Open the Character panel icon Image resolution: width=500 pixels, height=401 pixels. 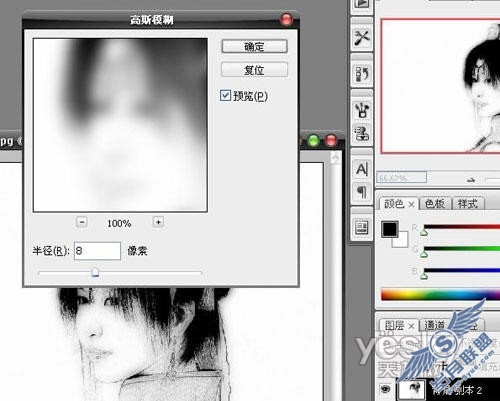362,169
